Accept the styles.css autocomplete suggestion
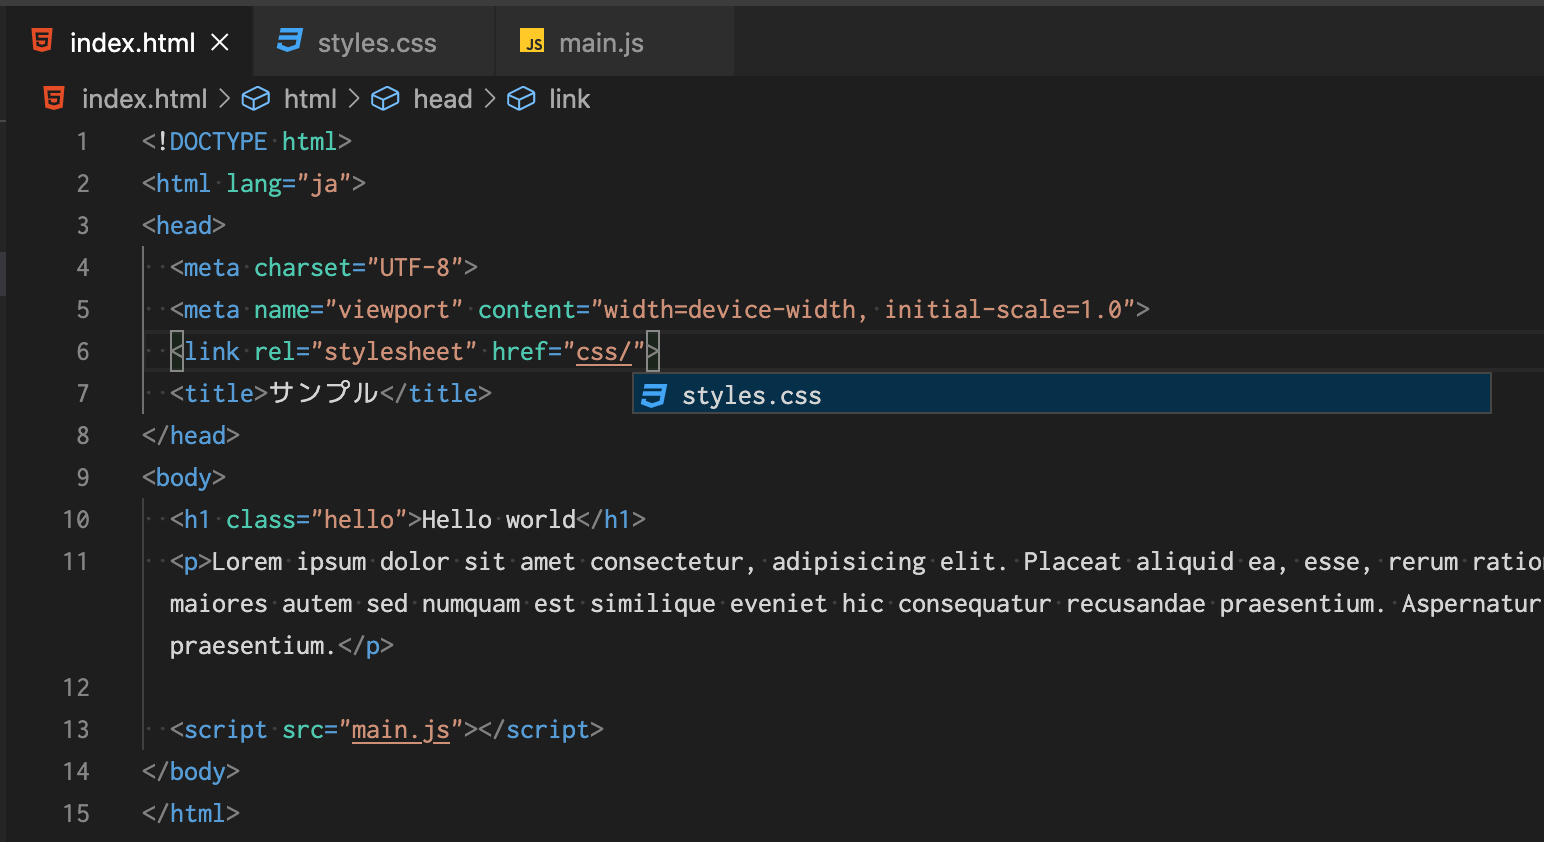 tap(1062, 394)
